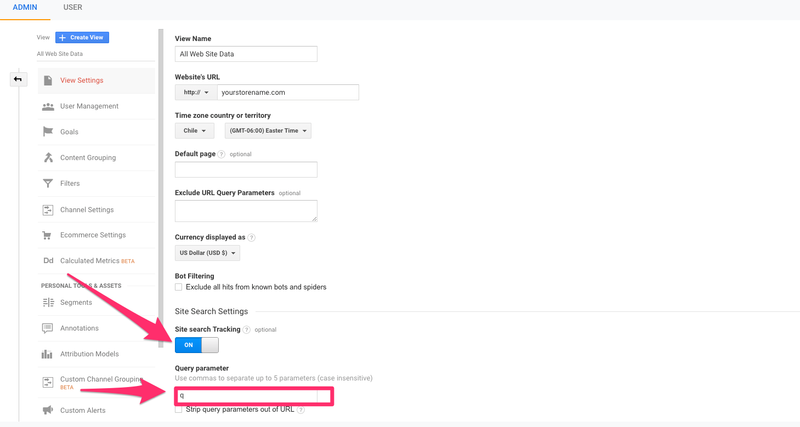
Task: Click the Ecommerce Settings cart icon
Action: click(x=47, y=235)
